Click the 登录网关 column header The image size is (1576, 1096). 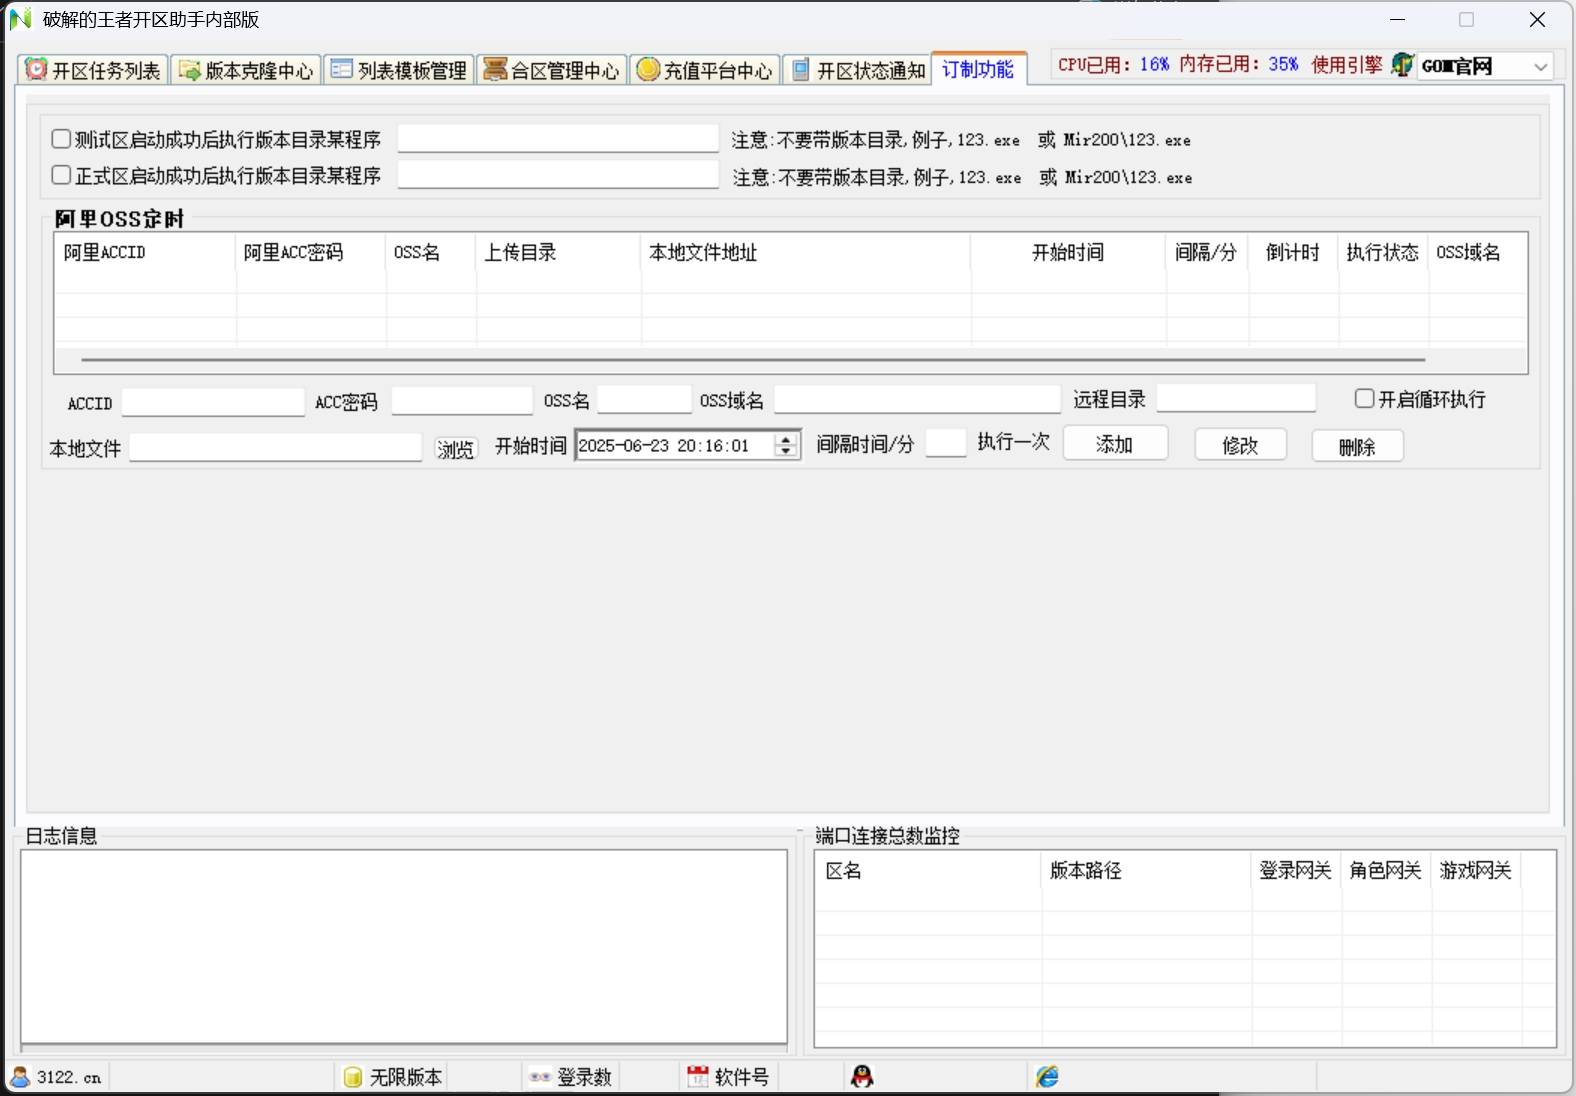[x=1296, y=870]
